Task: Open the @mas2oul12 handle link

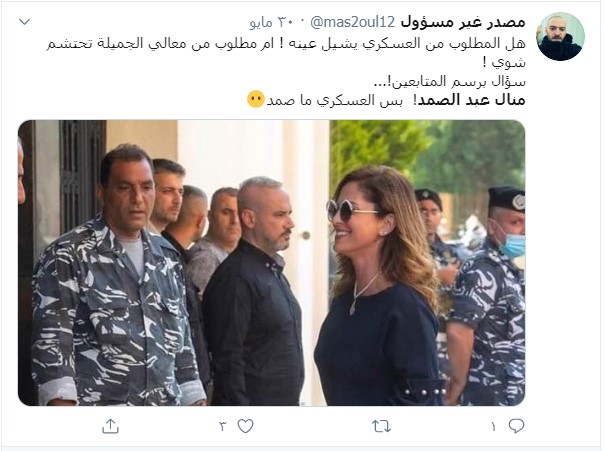Action: tap(352, 22)
